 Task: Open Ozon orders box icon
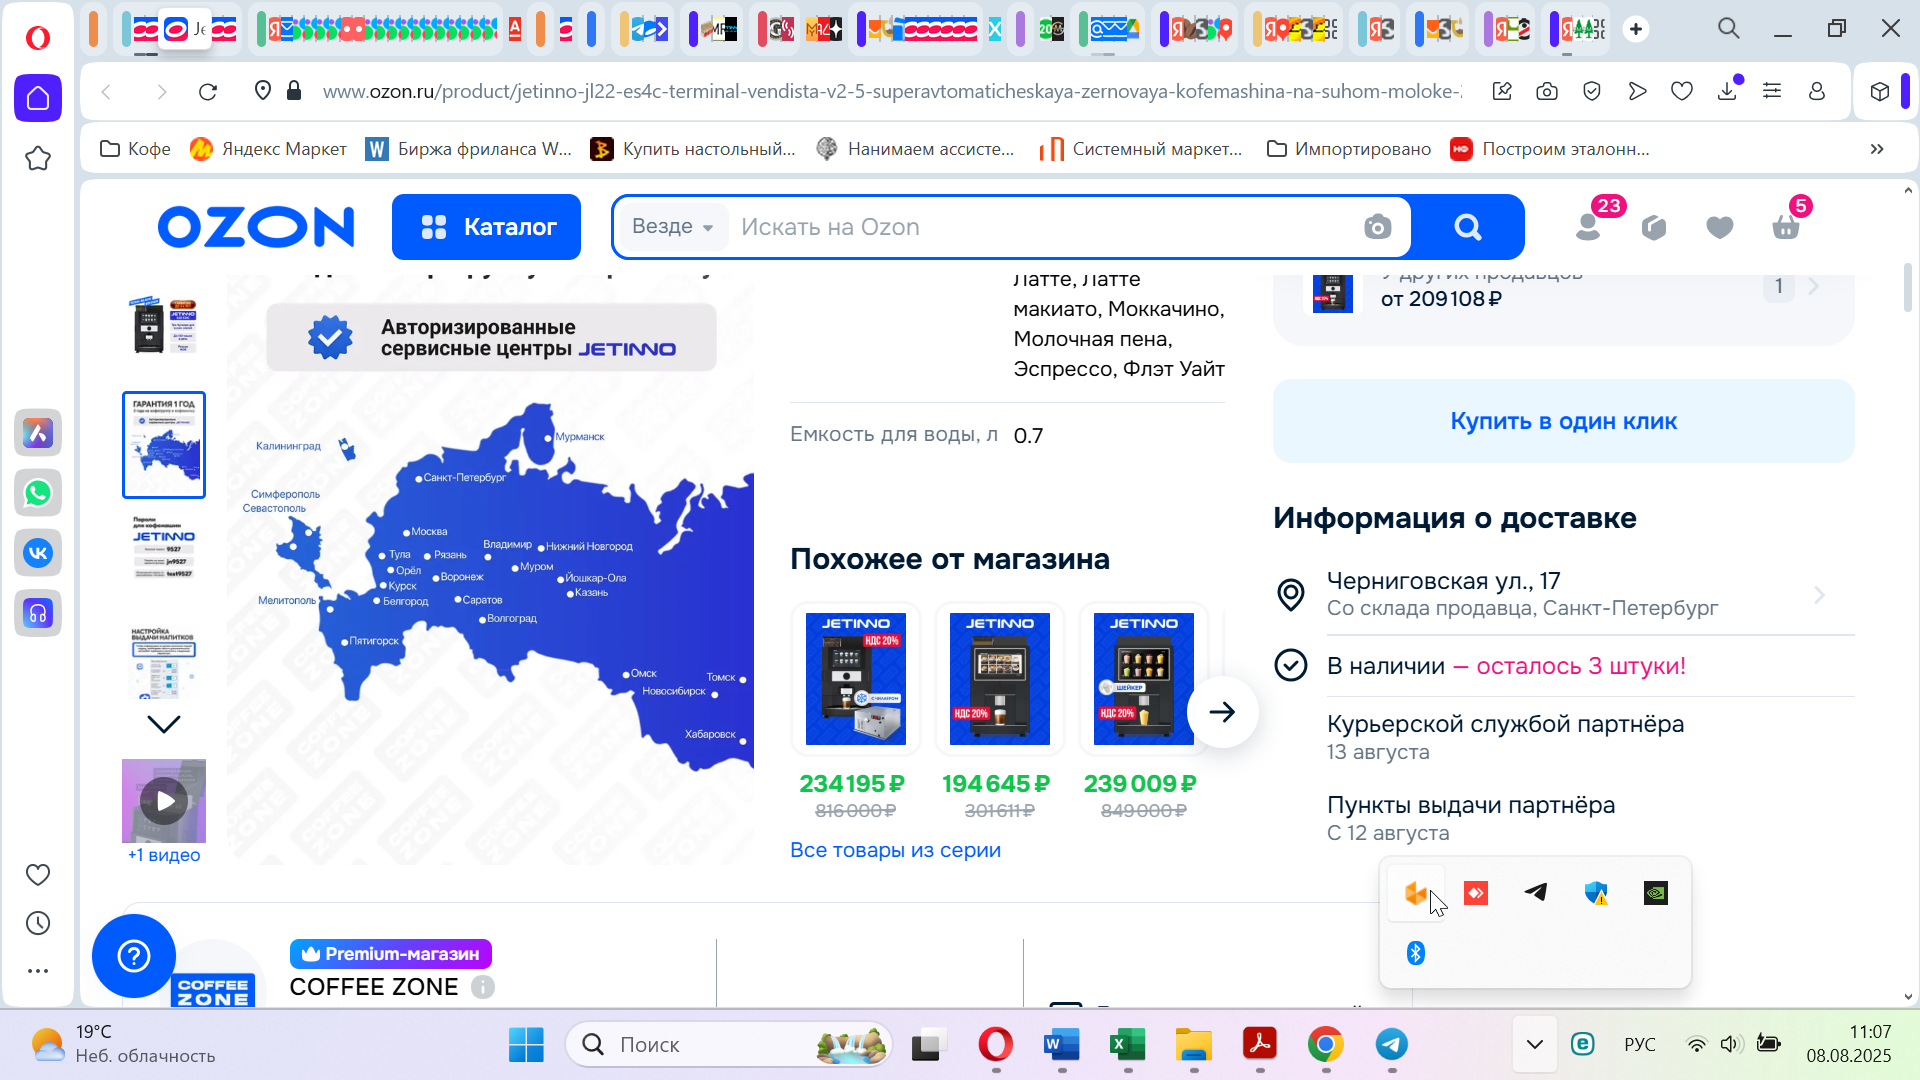(1654, 227)
